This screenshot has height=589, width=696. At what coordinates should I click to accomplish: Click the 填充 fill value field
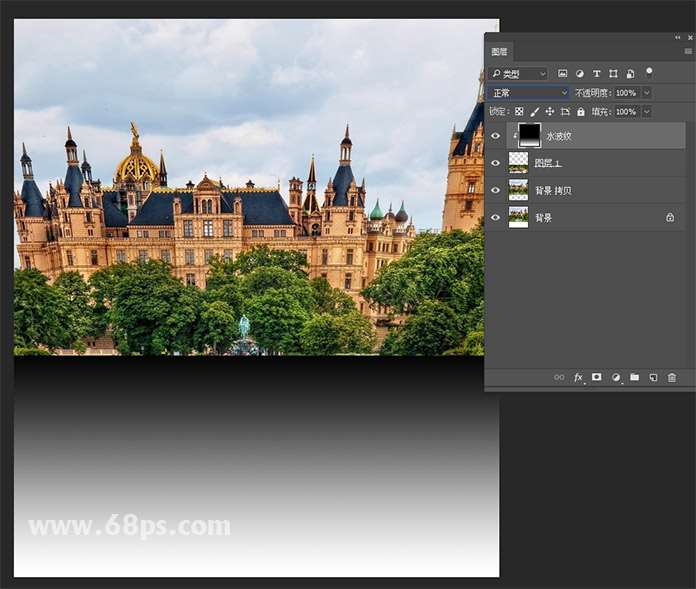click(626, 112)
